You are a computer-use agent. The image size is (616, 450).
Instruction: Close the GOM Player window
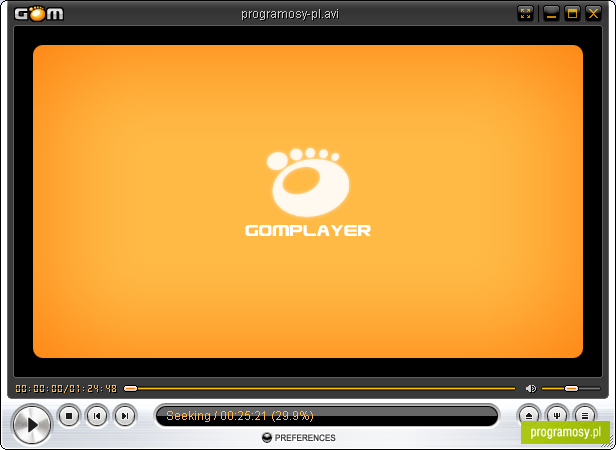pos(593,14)
